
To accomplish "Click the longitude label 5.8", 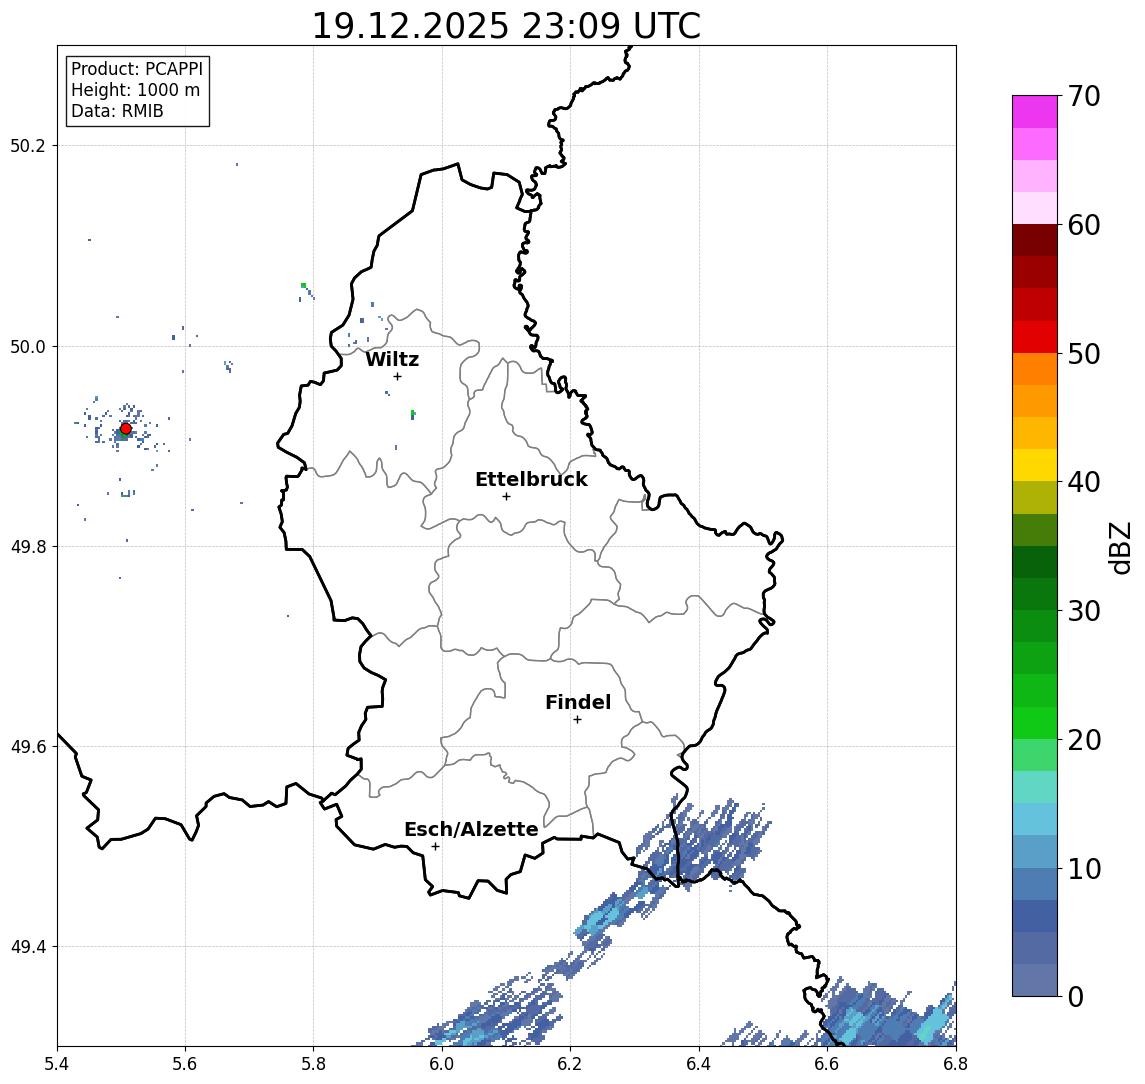I will pyautogui.click(x=313, y=1064).
